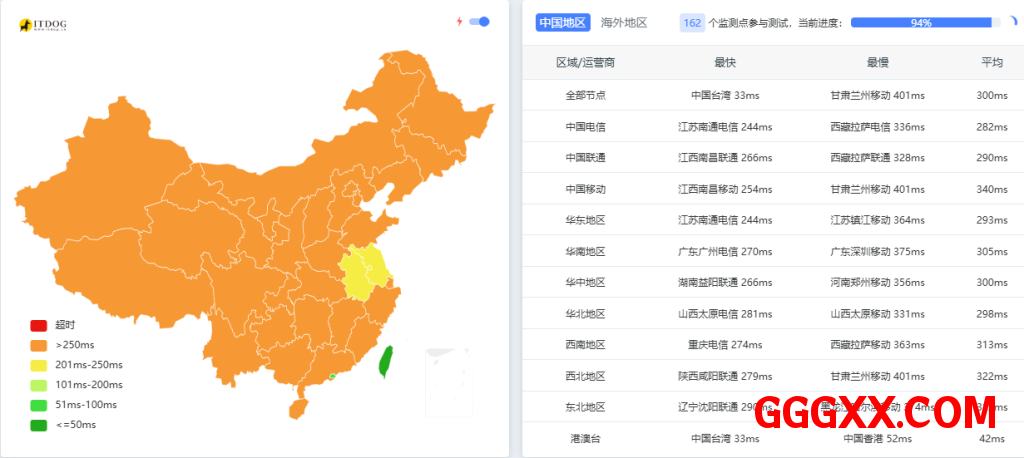The height and width of the screenshot is (458, 1024).
Task: Toggle the blue fast-mode switch
Action: pos(479,21)
